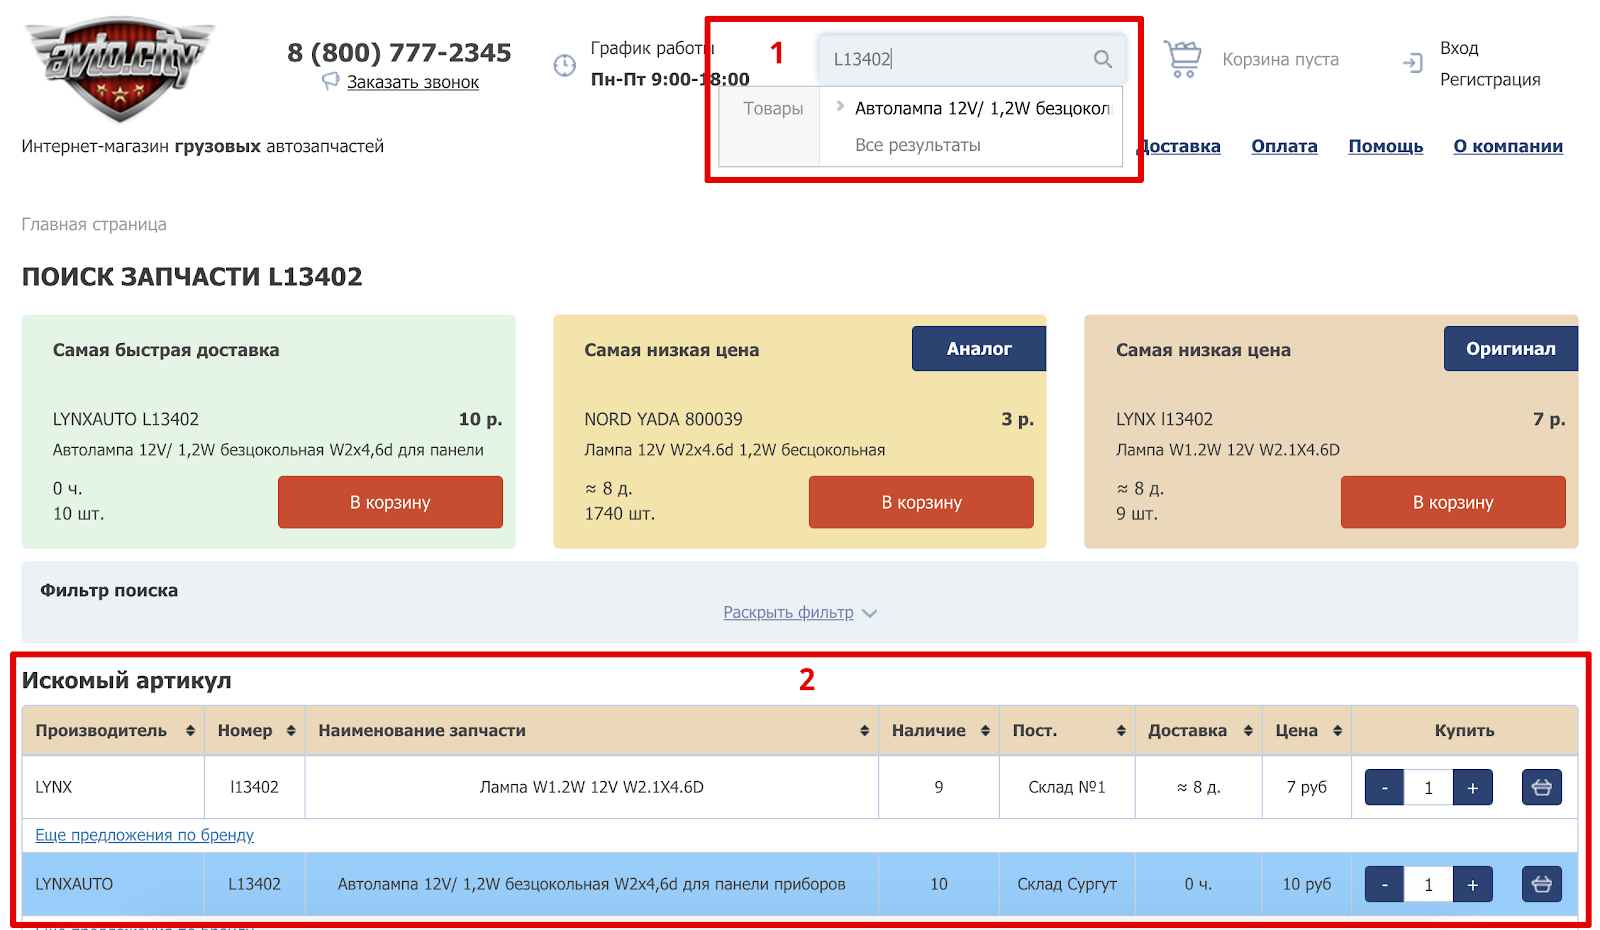
Task: Sort by Производитель column arrows
Action: point(190,731)
